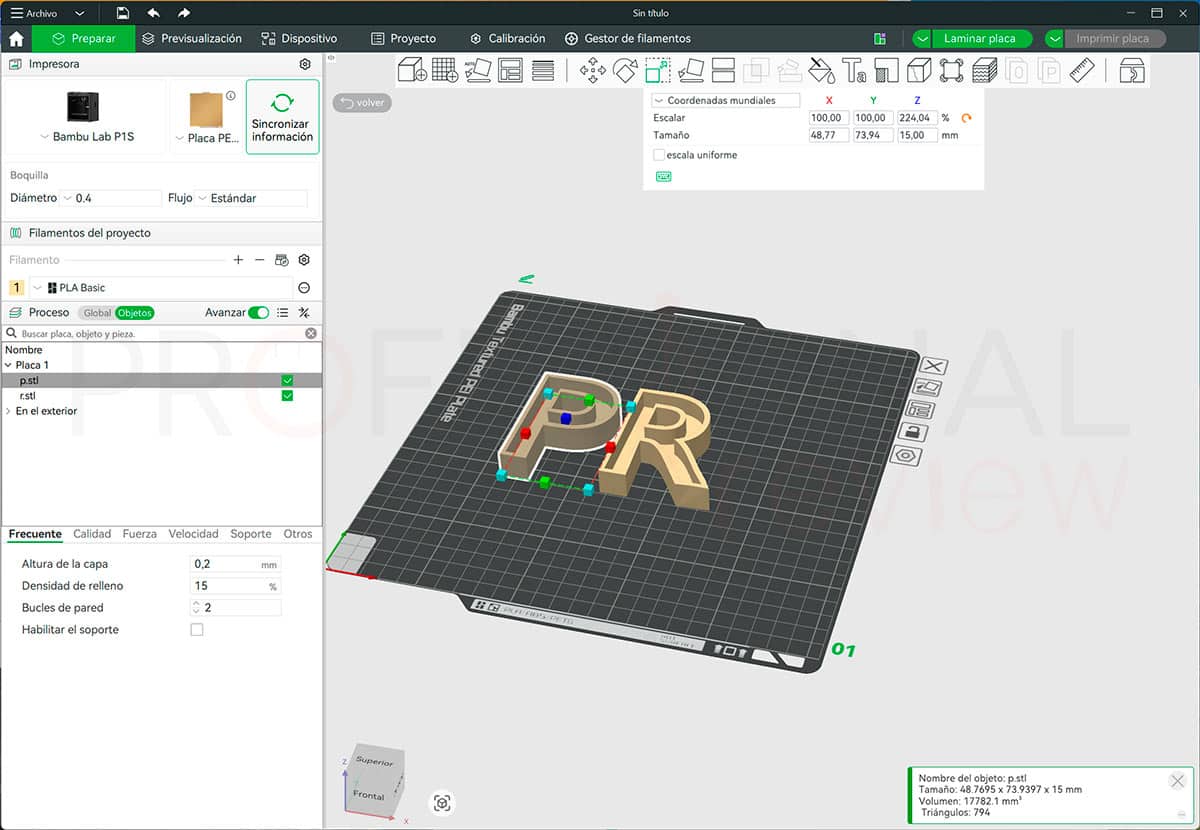1200x830 pixels.
Task: Select the Cut tool icon
Action: click(x=723, y=70)
